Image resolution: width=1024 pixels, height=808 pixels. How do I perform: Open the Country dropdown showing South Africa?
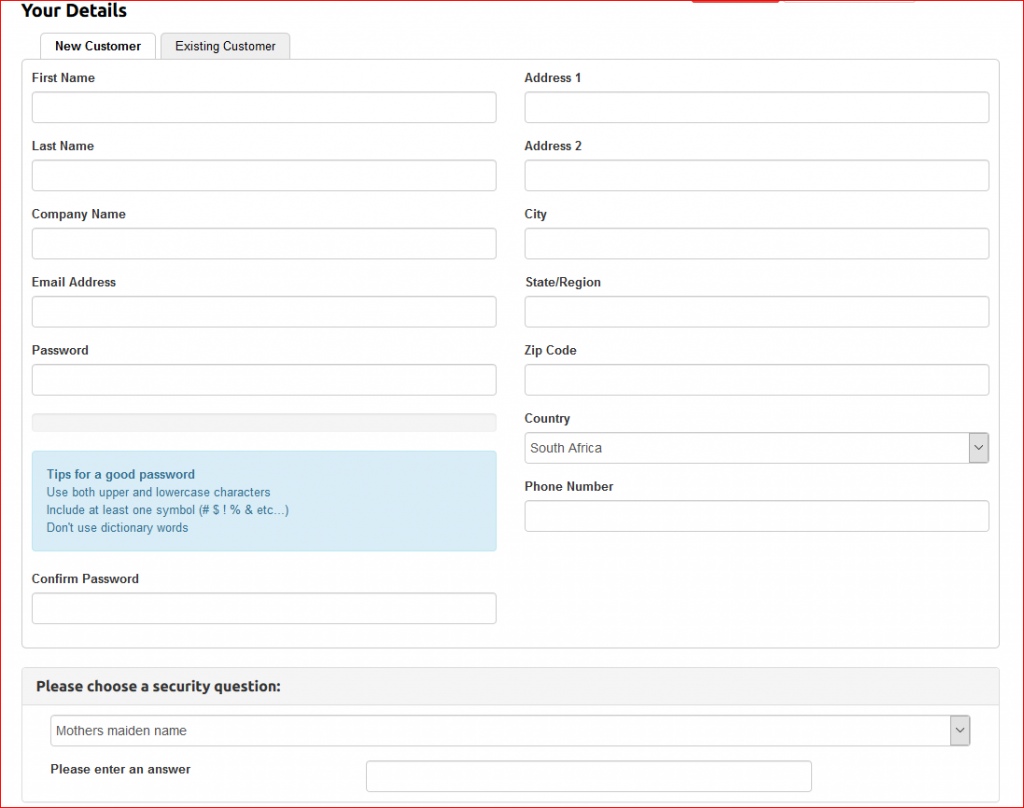point(746,448)
